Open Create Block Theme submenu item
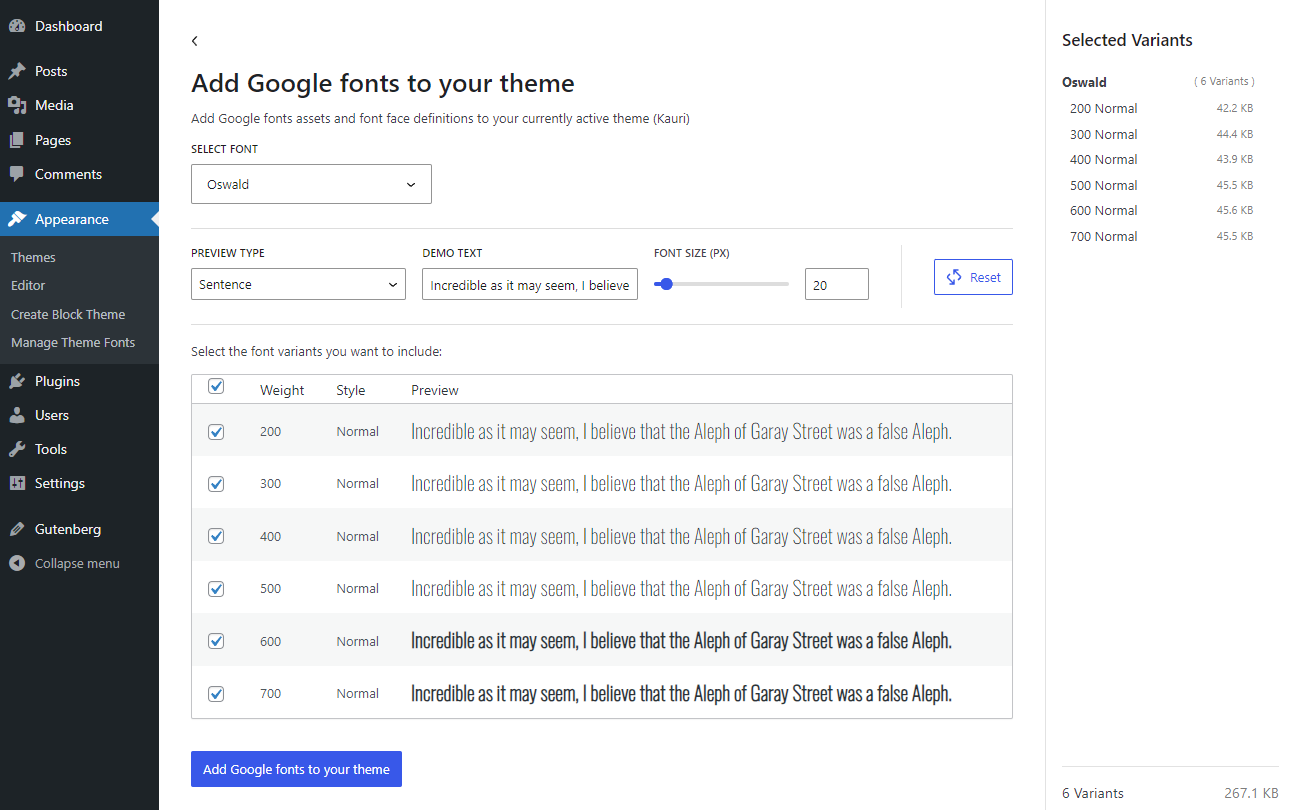The image size is (1294, 810). 68,314
